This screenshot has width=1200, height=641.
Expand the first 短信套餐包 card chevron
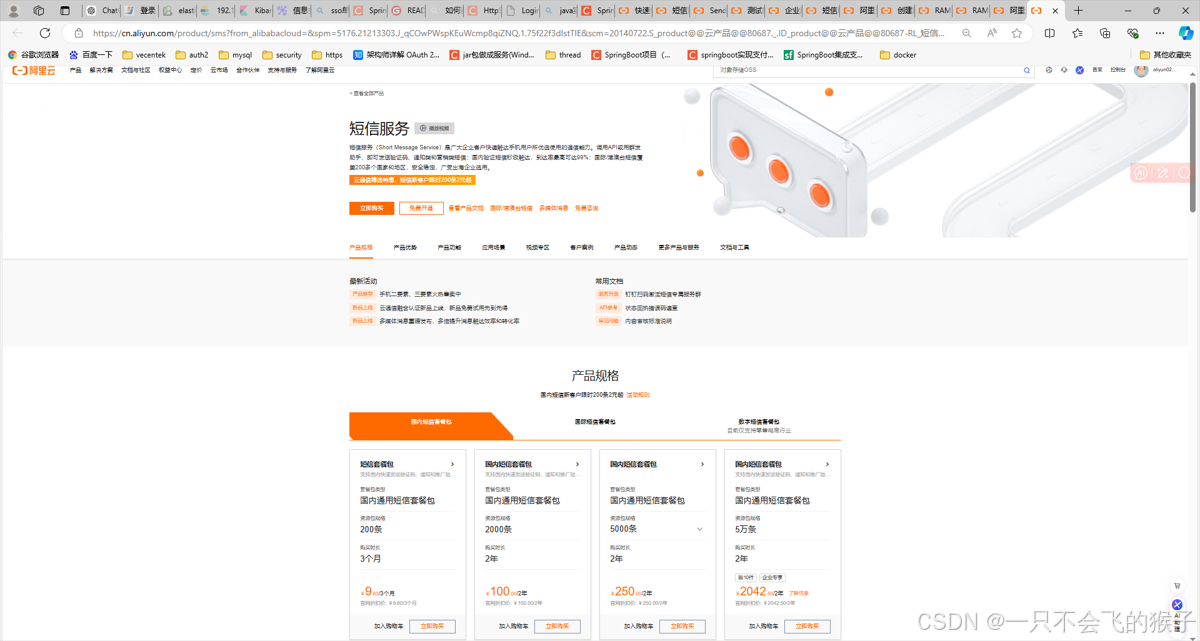click(x=452, y=464)
